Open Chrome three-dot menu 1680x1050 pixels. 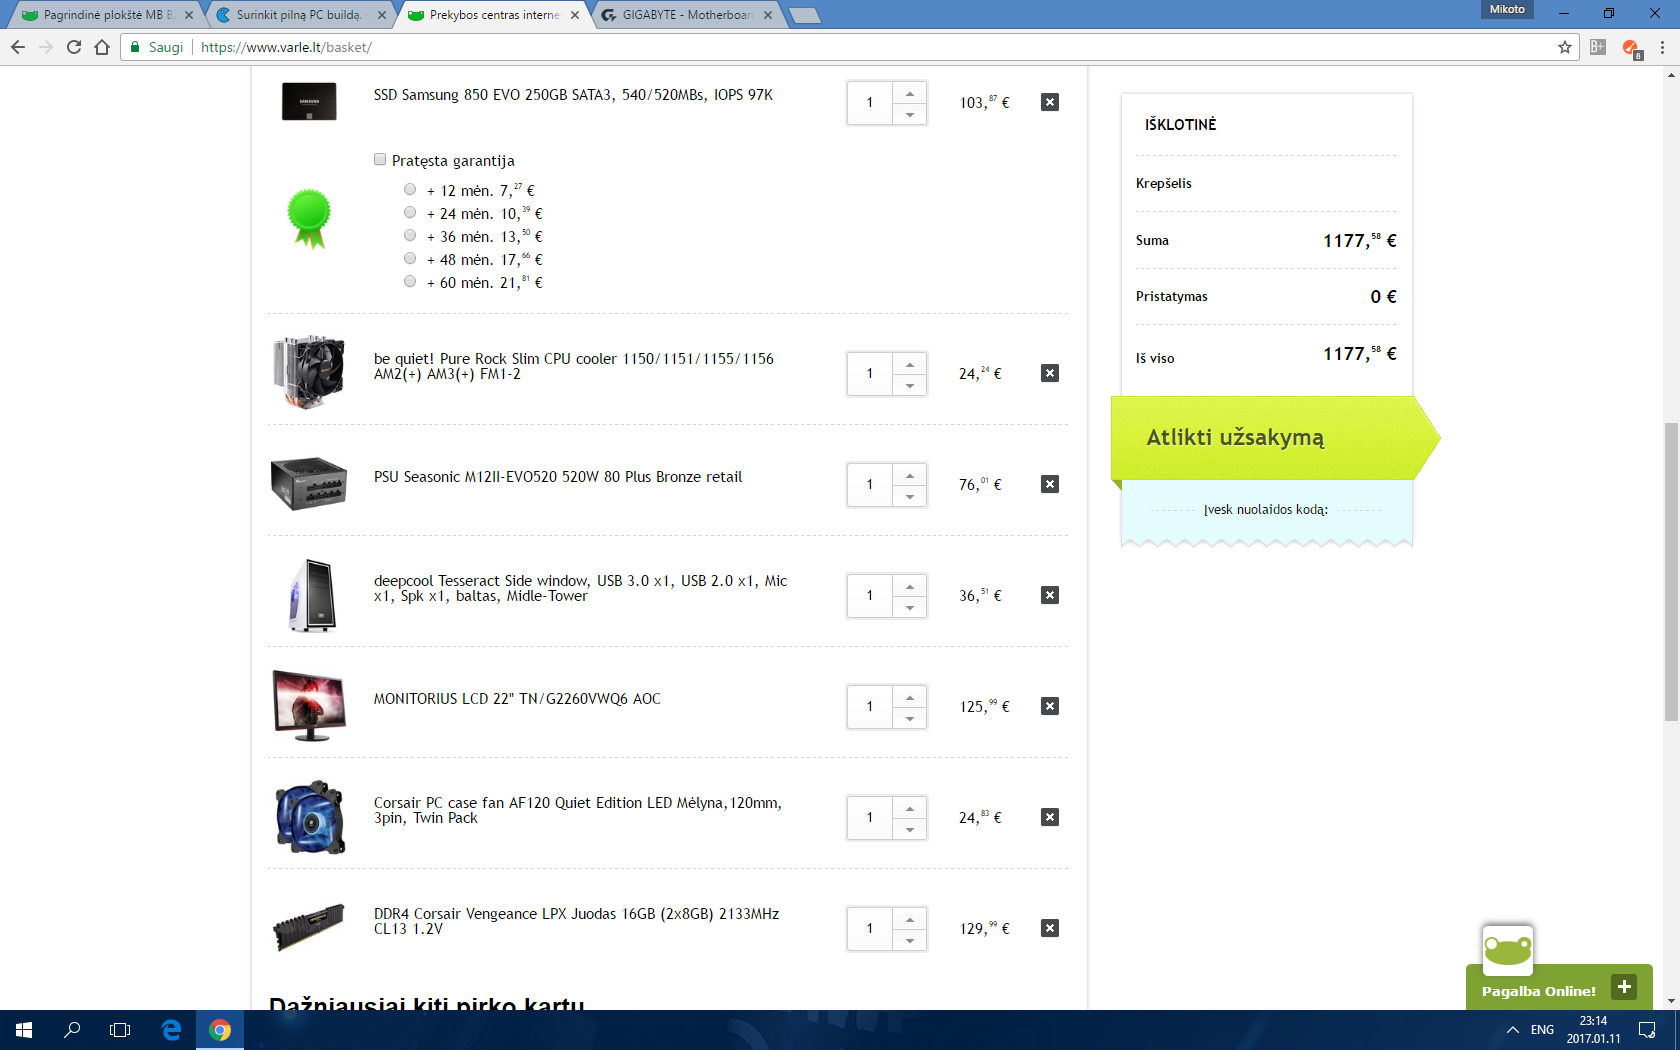(x=1662, y=47)
